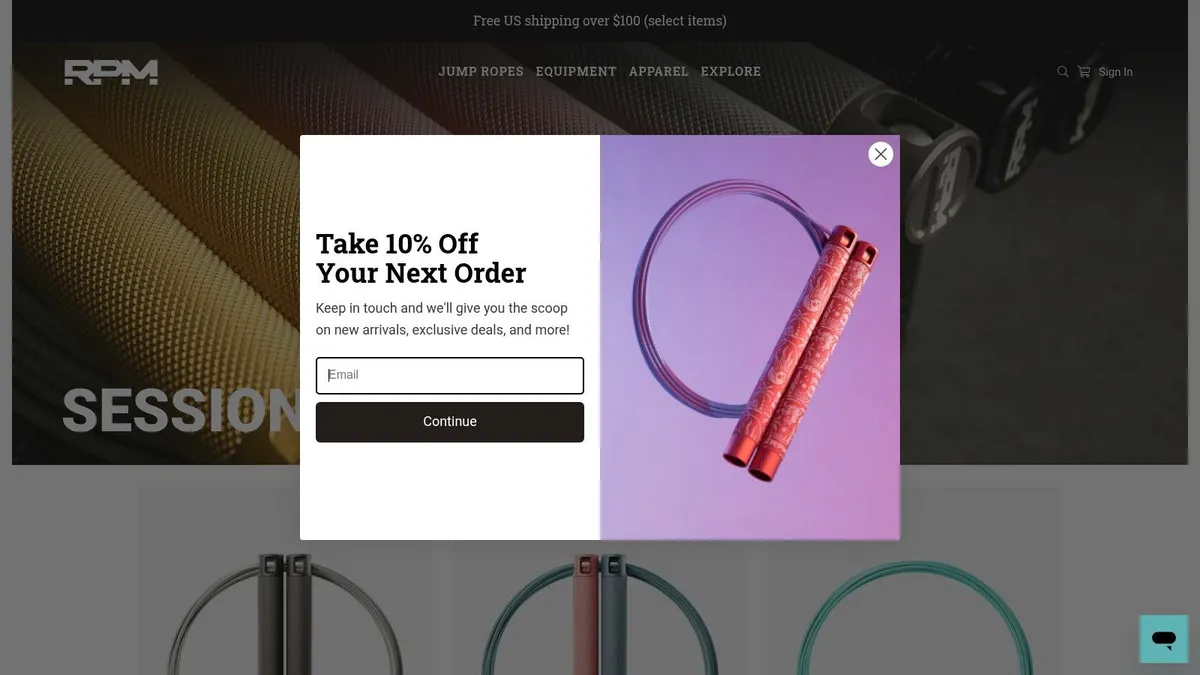Viewport: 1200px width, 675px height.
Task: Click the red jump rope popup image
Action: click(x=750, y=338)
